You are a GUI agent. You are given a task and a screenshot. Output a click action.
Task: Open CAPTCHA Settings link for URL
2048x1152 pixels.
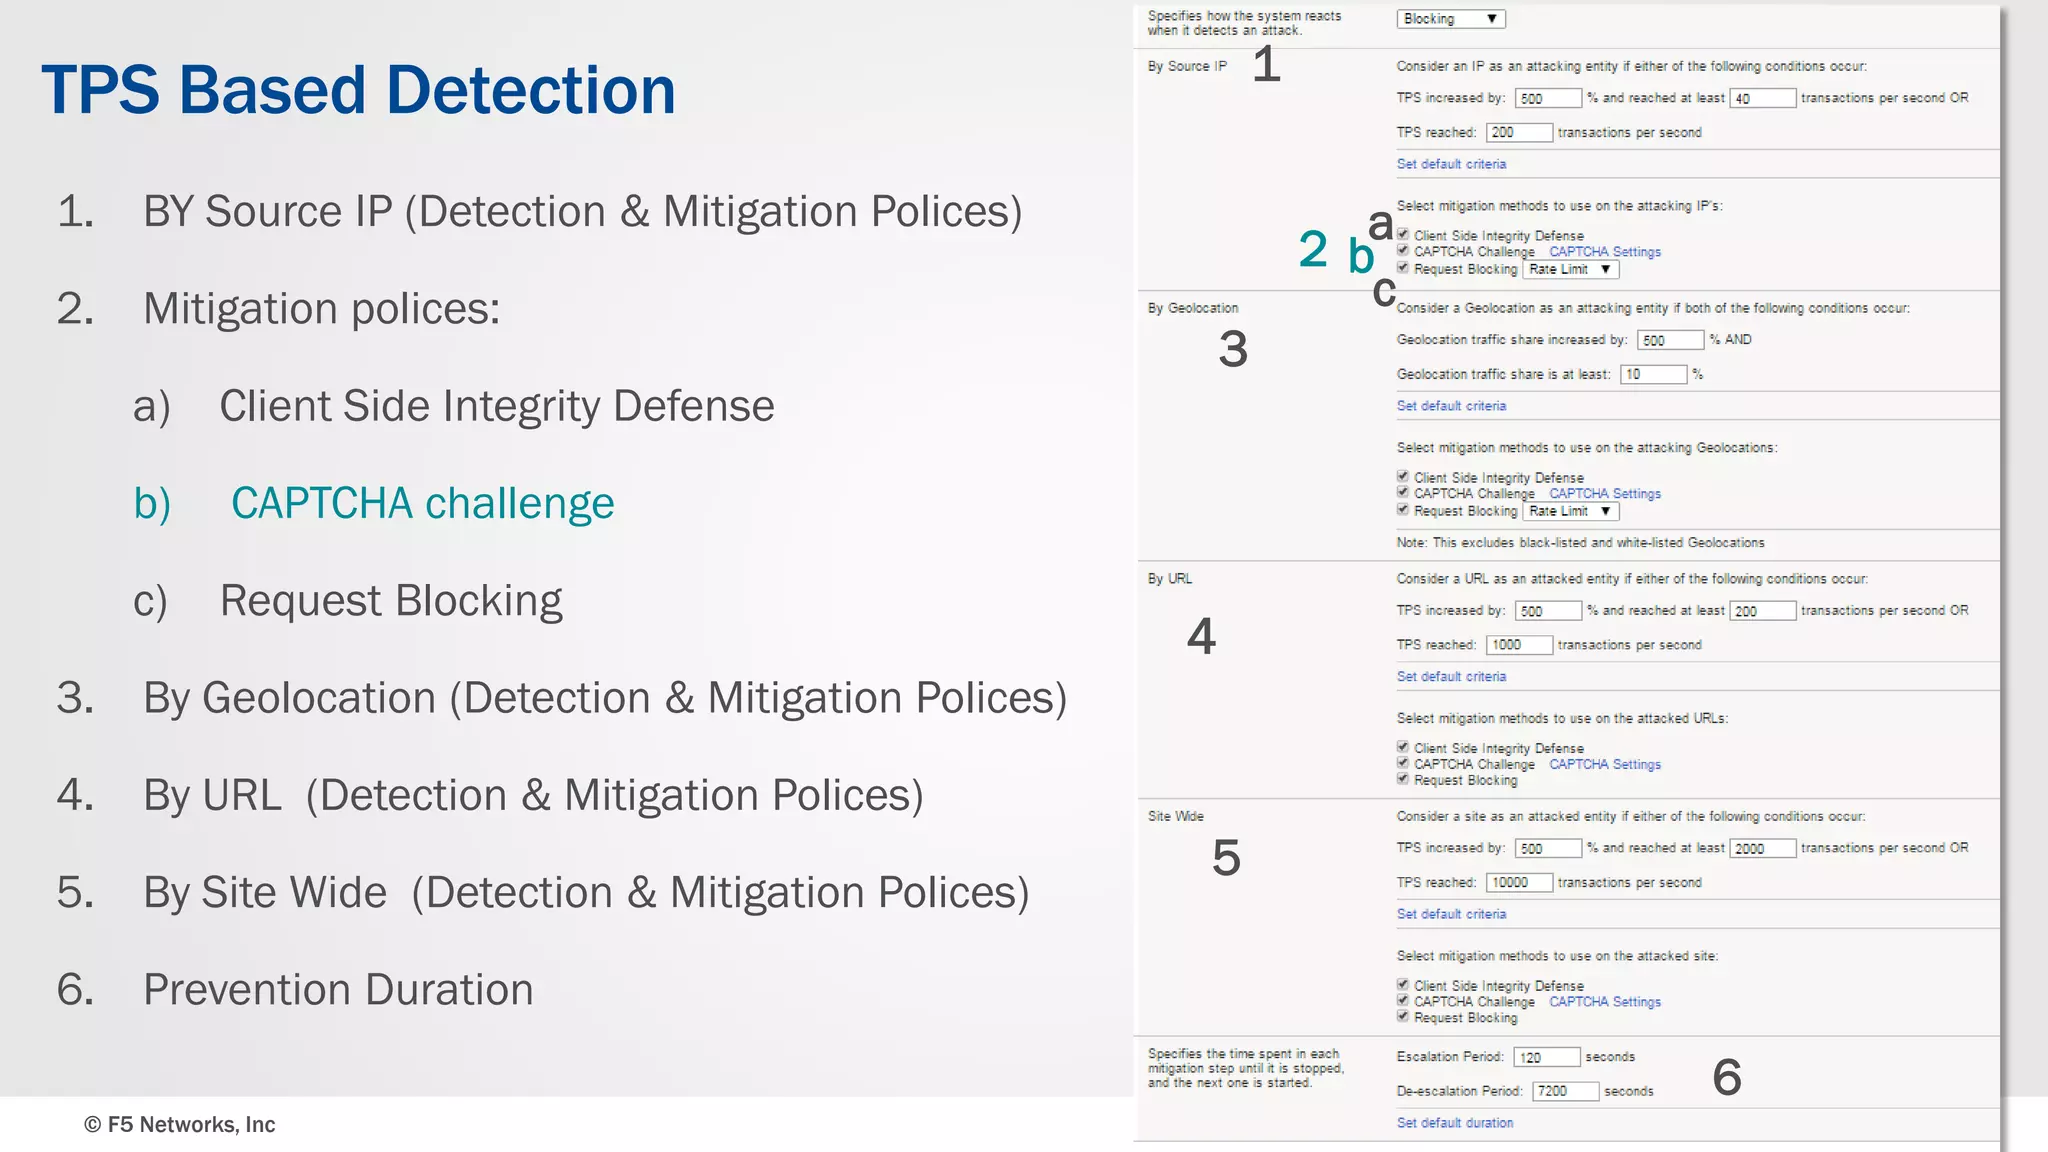click(1605, 765)
